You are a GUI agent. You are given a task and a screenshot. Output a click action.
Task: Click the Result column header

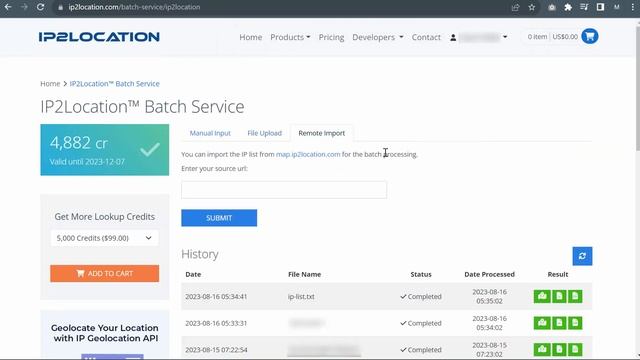pyautogui.click(x=558, y=274)
